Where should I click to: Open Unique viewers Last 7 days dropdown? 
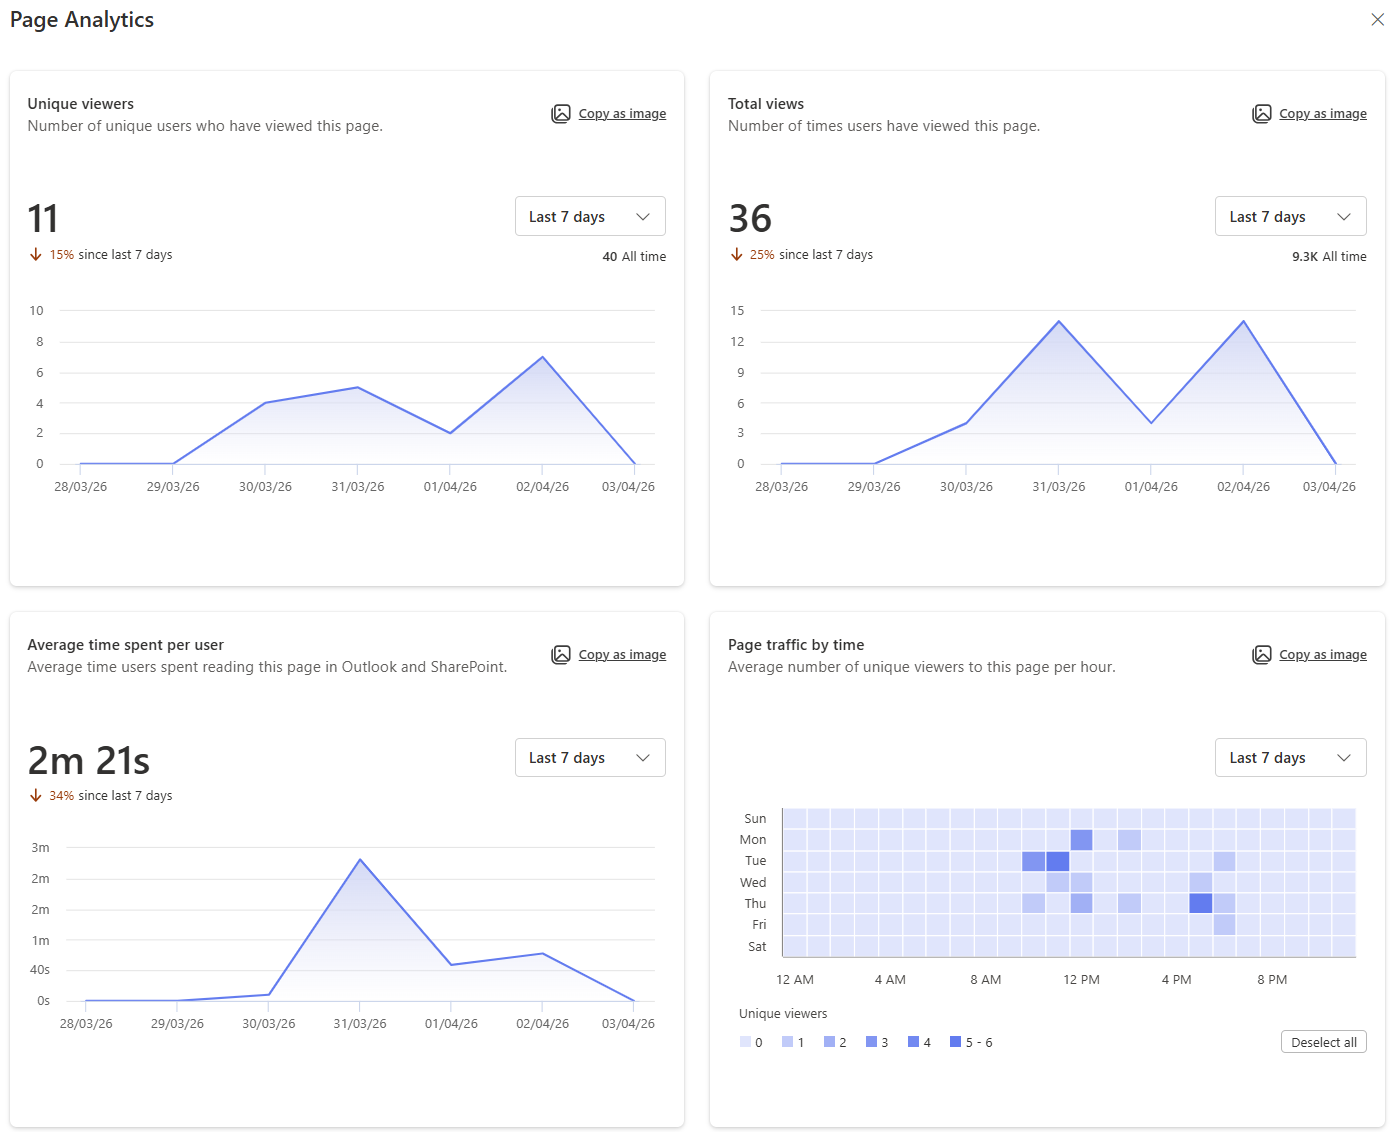pos(590,217)
